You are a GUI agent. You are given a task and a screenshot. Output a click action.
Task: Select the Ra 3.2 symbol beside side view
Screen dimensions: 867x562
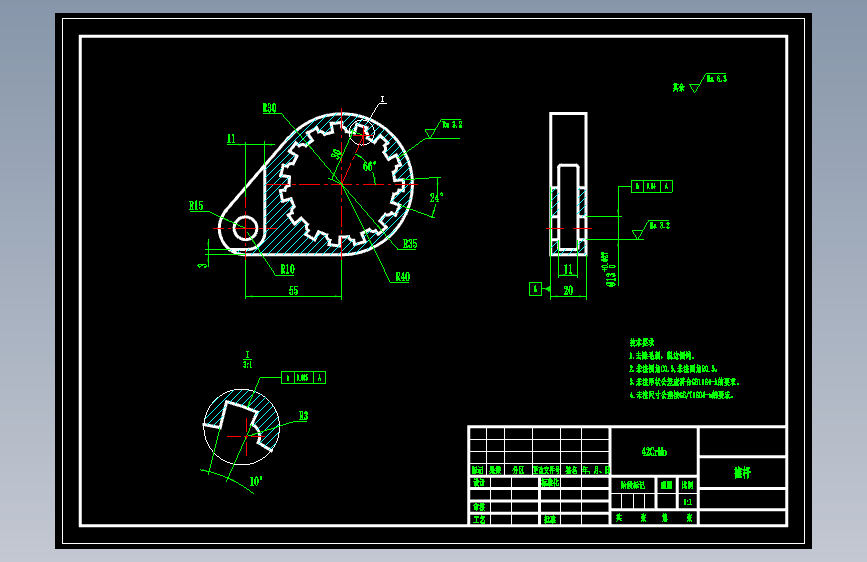coord(651,230)
